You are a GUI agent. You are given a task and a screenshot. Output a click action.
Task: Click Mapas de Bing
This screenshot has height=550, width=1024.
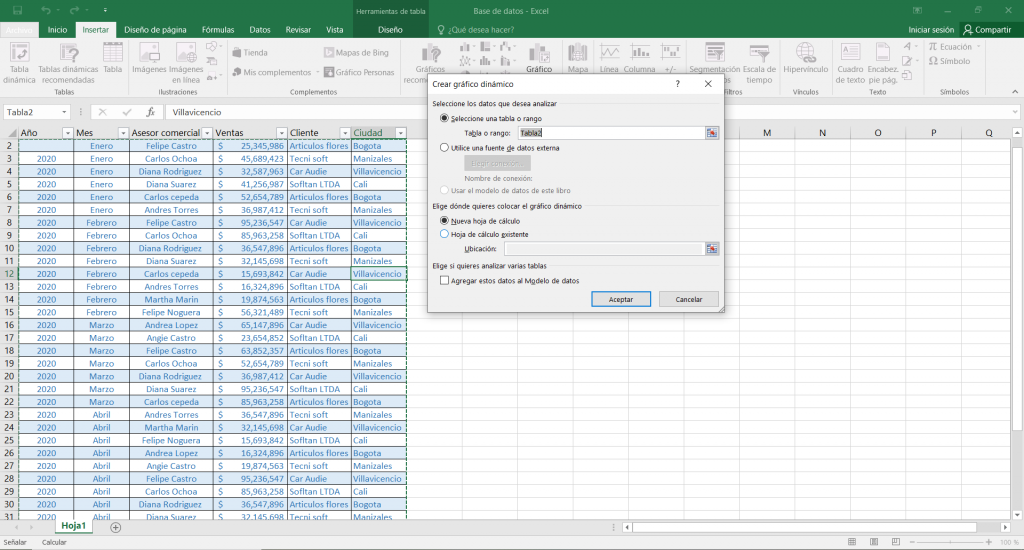tap(357, 53)
